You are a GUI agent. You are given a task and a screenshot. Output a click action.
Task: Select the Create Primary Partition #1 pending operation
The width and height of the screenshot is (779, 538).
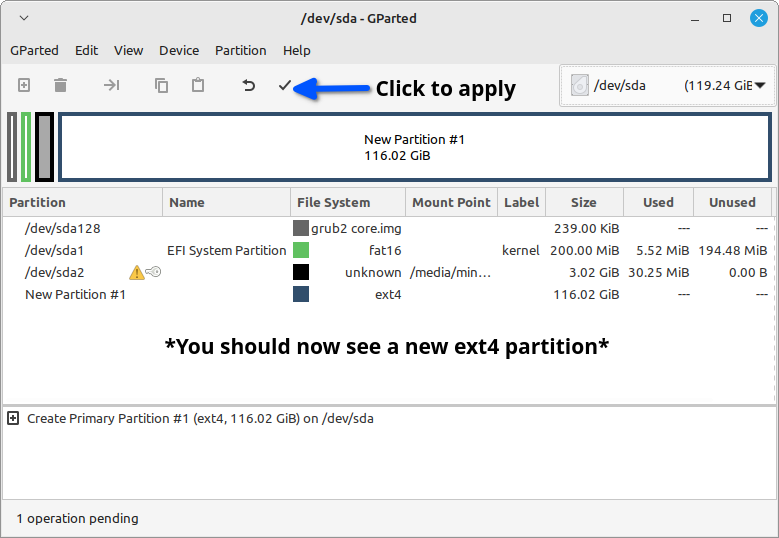click(200, 418)
